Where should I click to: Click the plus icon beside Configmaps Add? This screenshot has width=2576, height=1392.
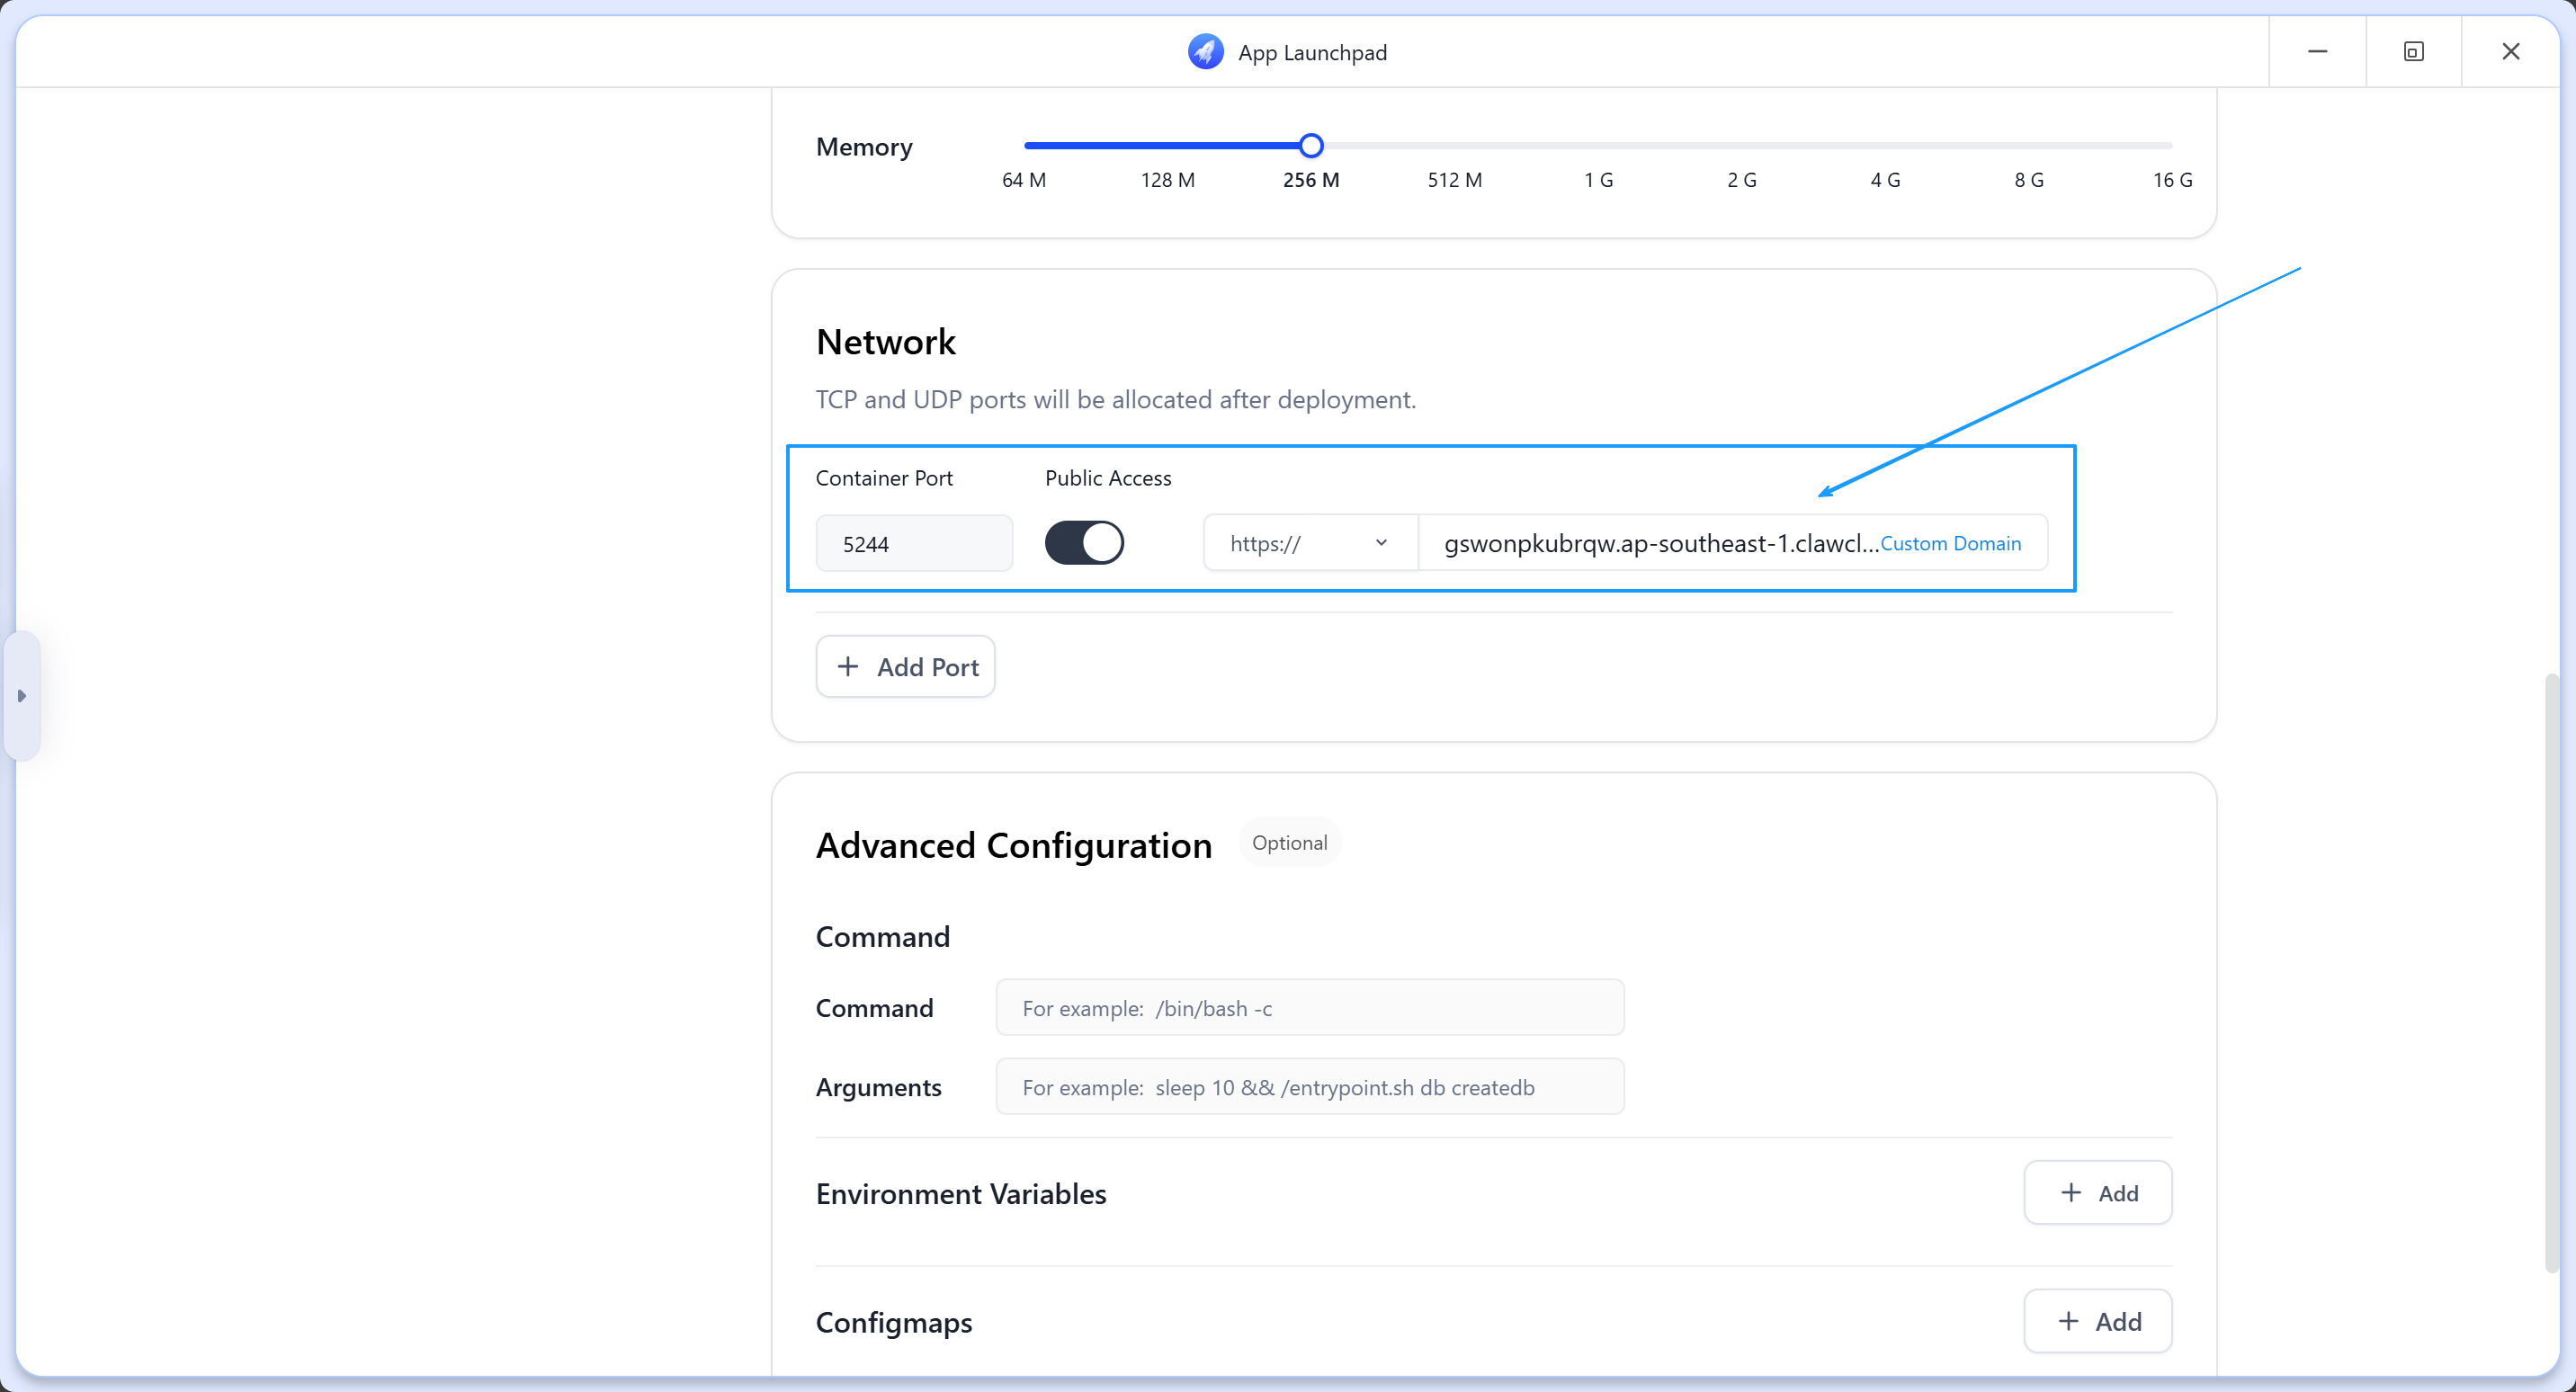[2070, 1321]
